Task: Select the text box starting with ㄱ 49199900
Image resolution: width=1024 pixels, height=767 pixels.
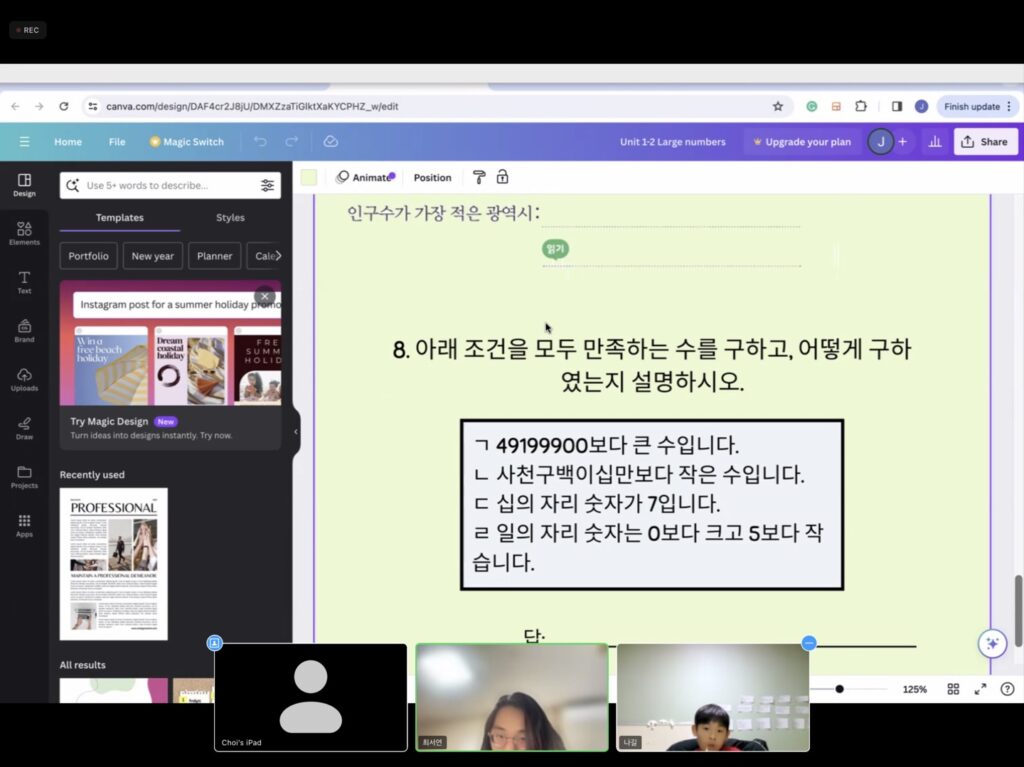Action: 652,504
